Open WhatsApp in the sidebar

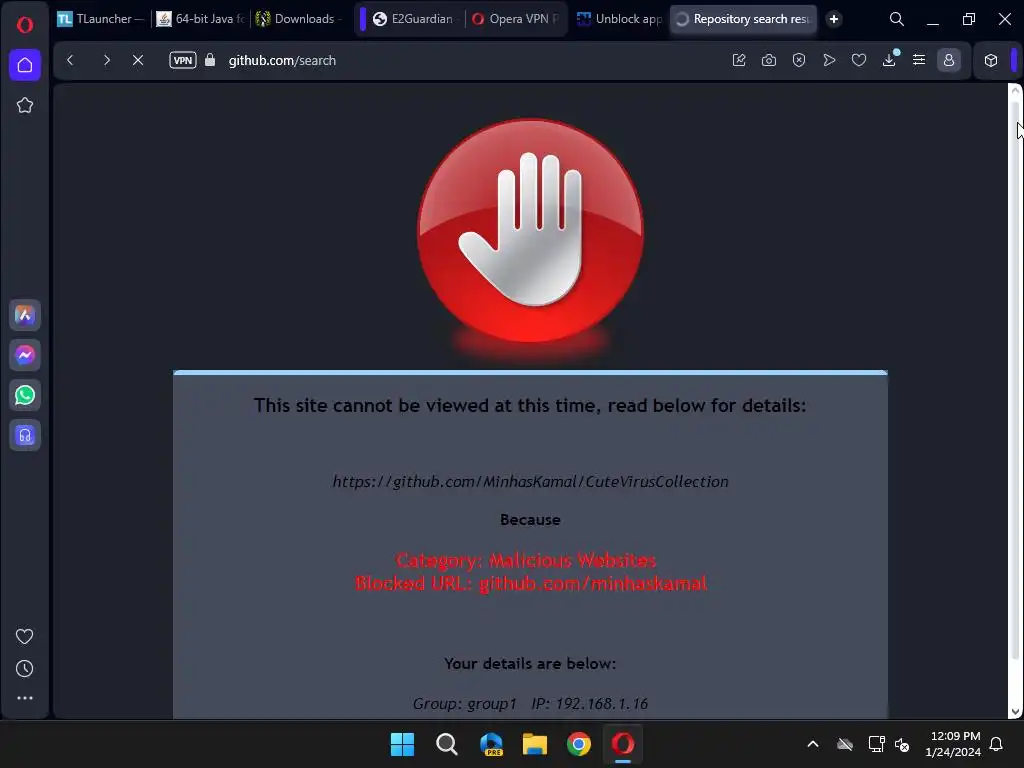pyautogui.click(x=25, y=395)
